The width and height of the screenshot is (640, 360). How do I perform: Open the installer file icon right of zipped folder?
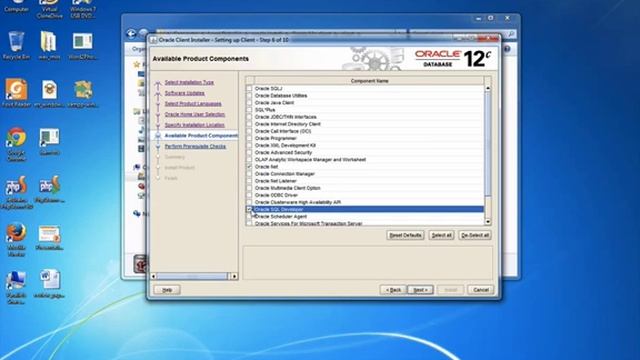[x=82, y=45]
